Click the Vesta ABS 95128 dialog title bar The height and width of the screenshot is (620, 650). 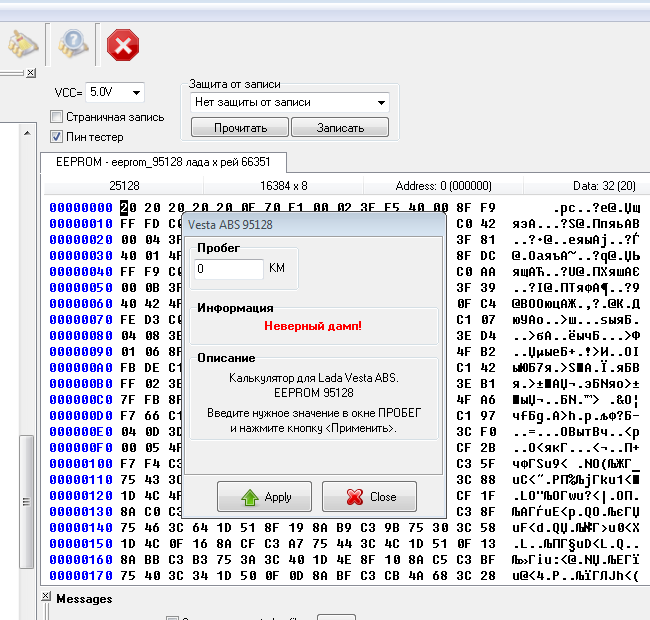[314, 225]
